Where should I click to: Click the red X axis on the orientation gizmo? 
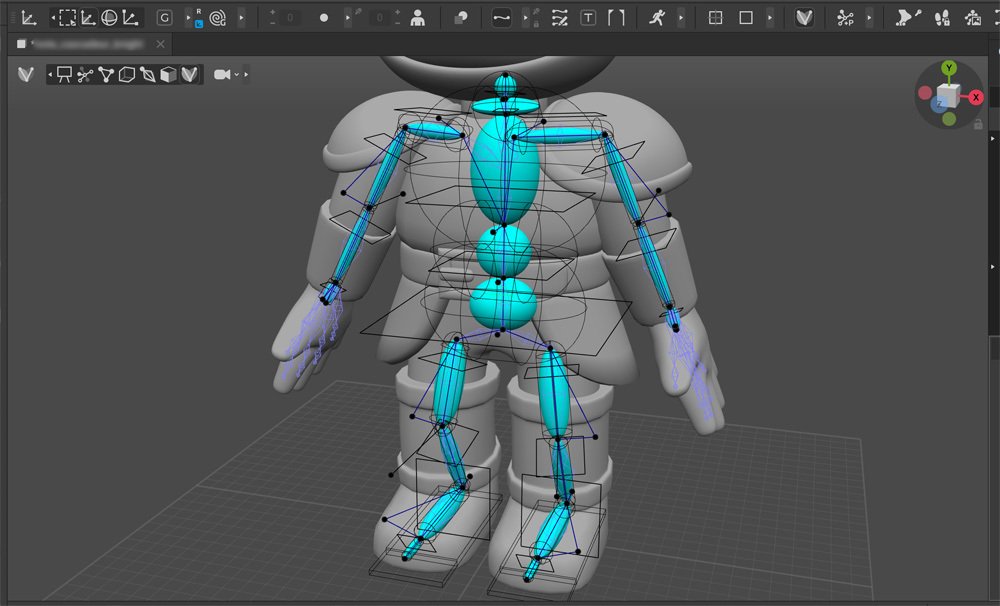click(x=976, y=97)
